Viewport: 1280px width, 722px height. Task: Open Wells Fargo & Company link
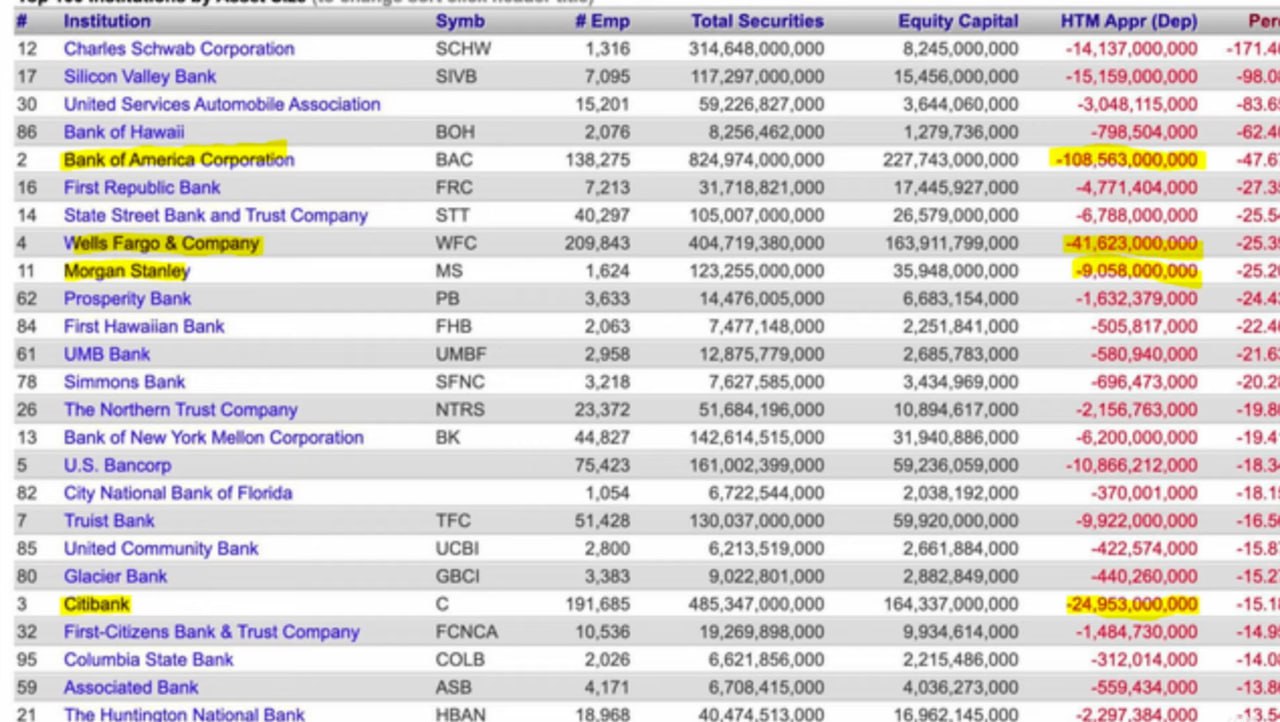tap(161, 243)
